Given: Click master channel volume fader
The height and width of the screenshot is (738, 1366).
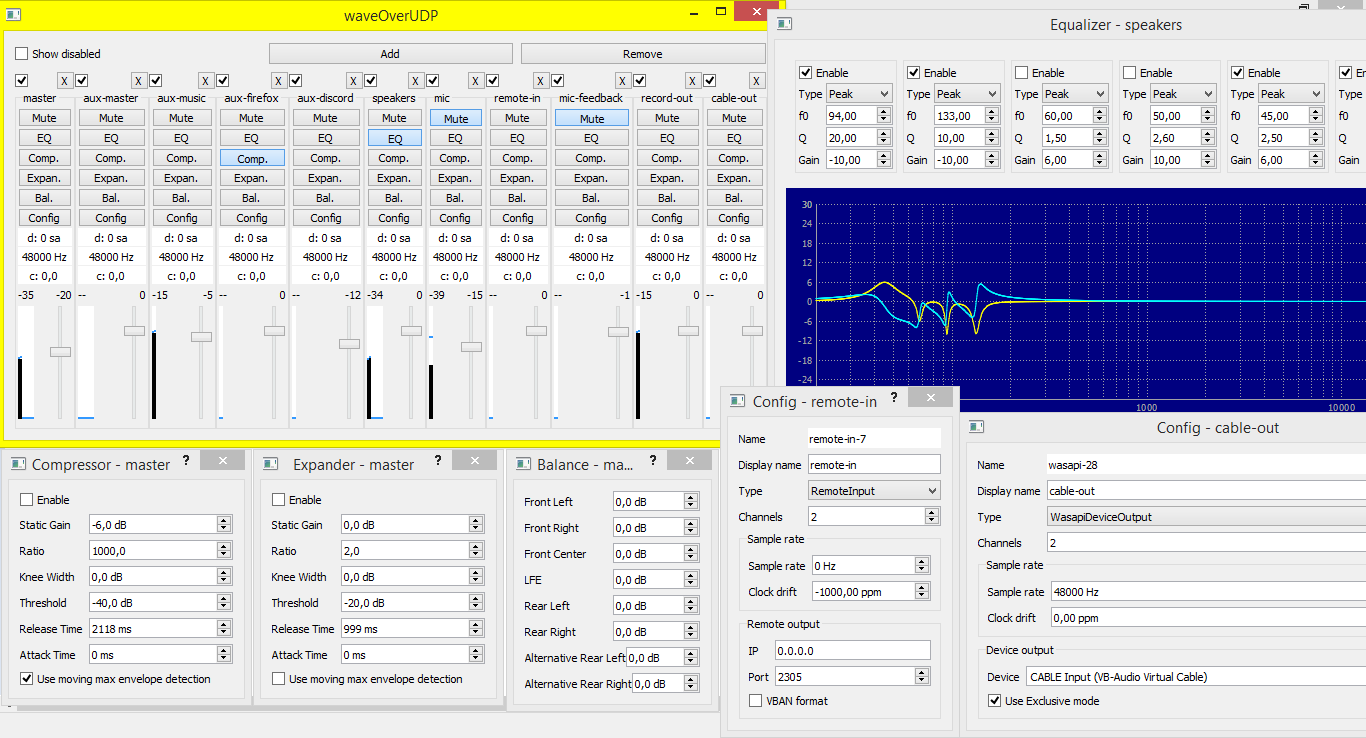Looking at the screenshot, I should tap(61, 351).
